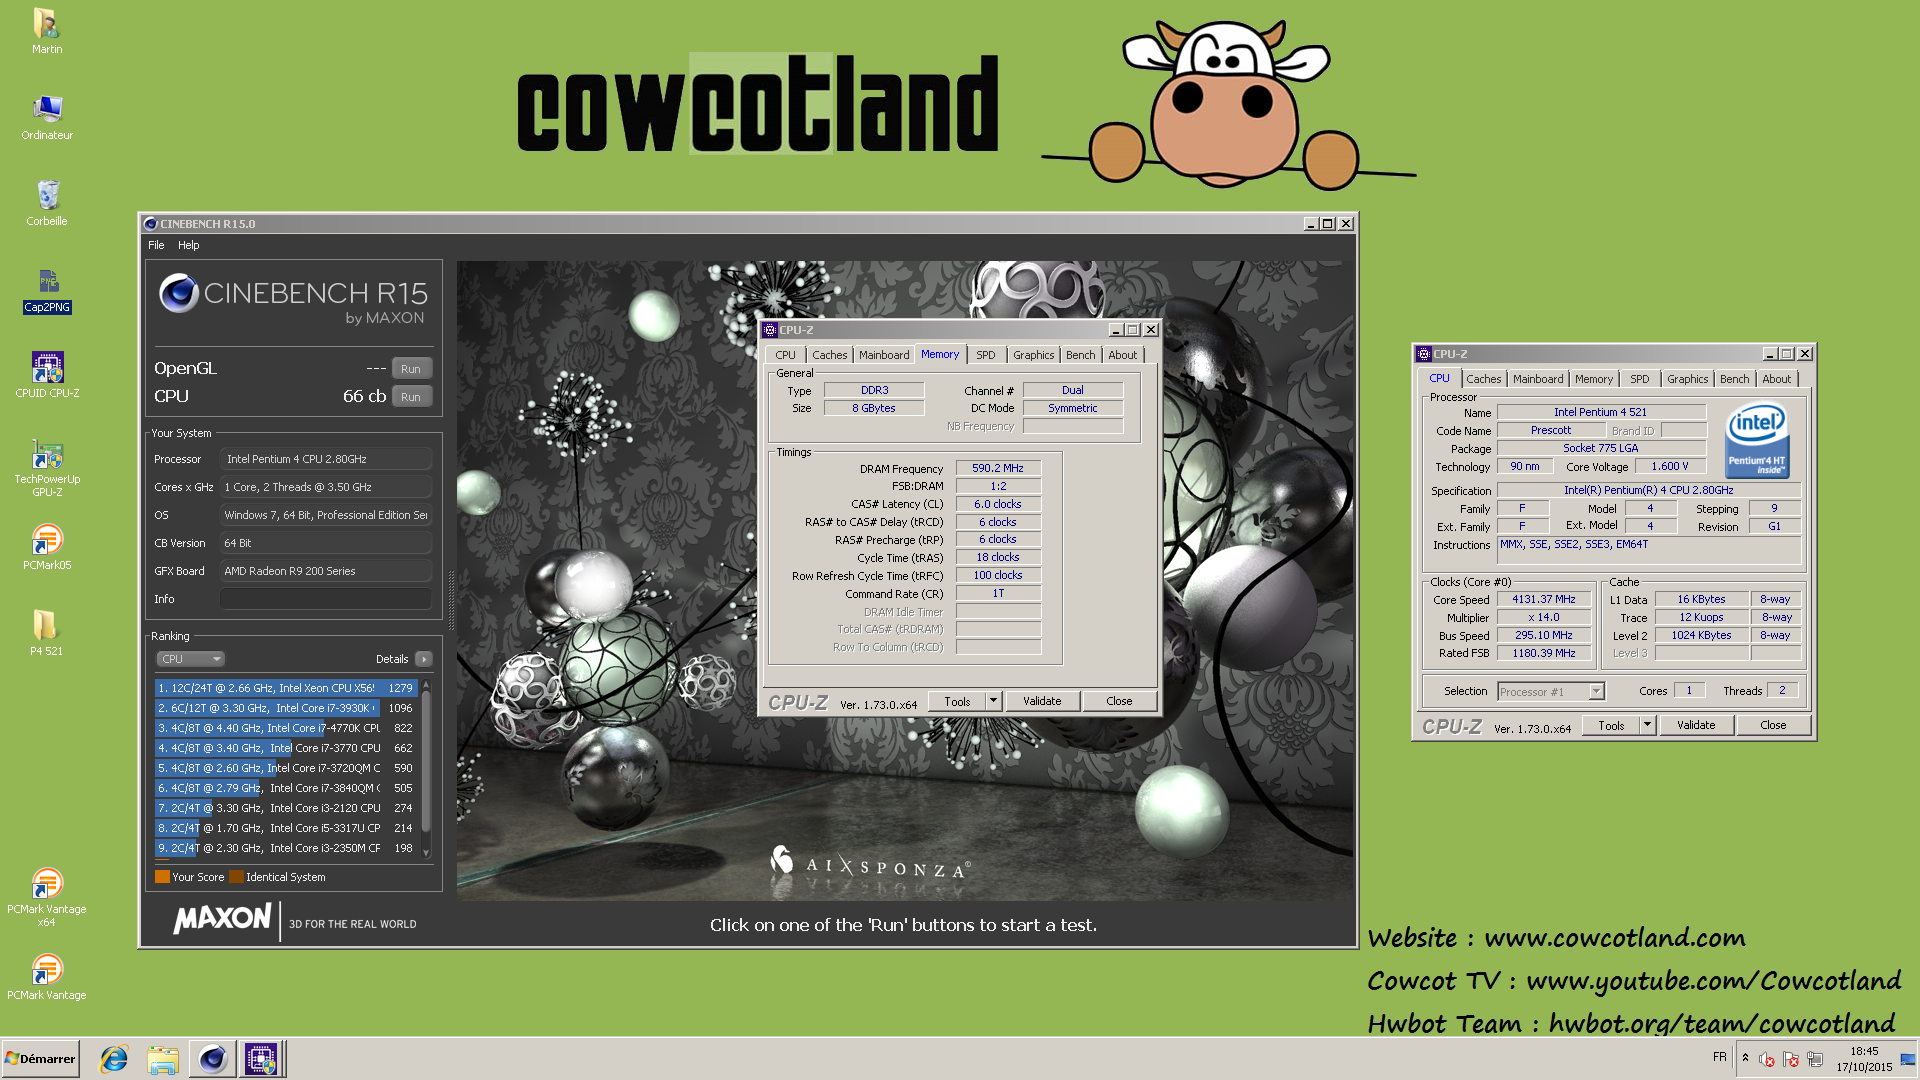The height and width of the screenshot is (1080, 1920).
Task: Click the network tray icon
Action: tap(1815, 1059)
